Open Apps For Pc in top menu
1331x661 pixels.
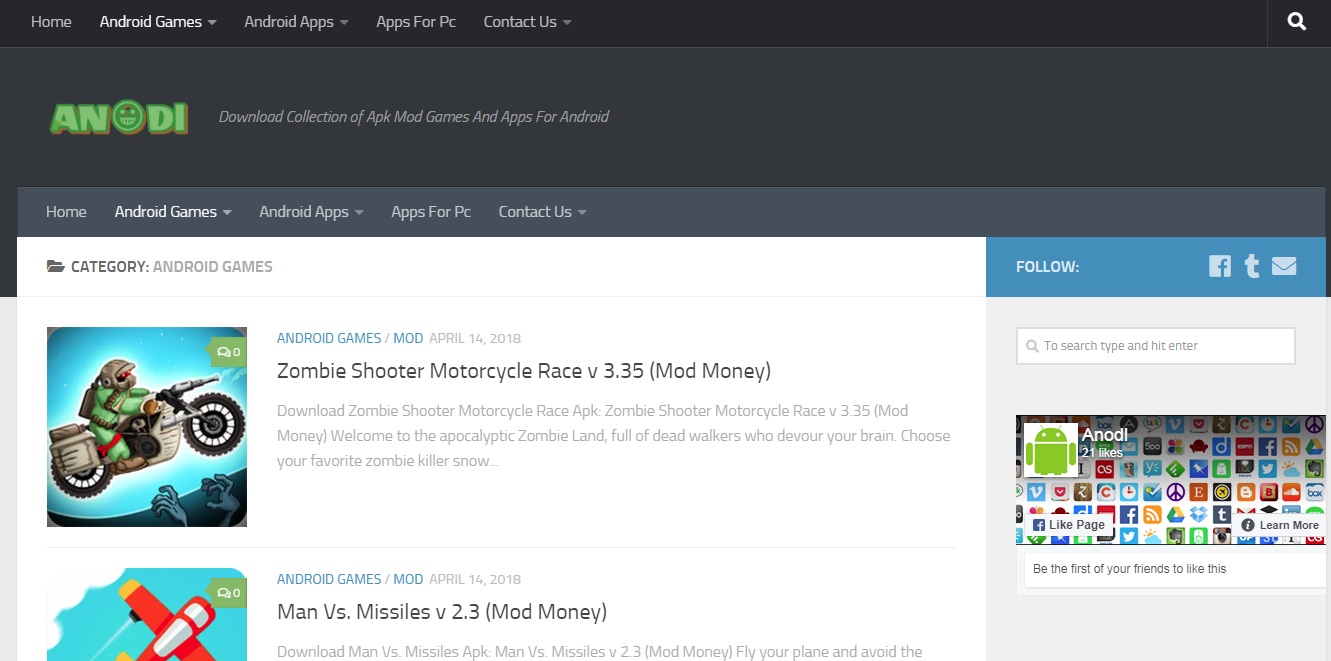point(416,22)
